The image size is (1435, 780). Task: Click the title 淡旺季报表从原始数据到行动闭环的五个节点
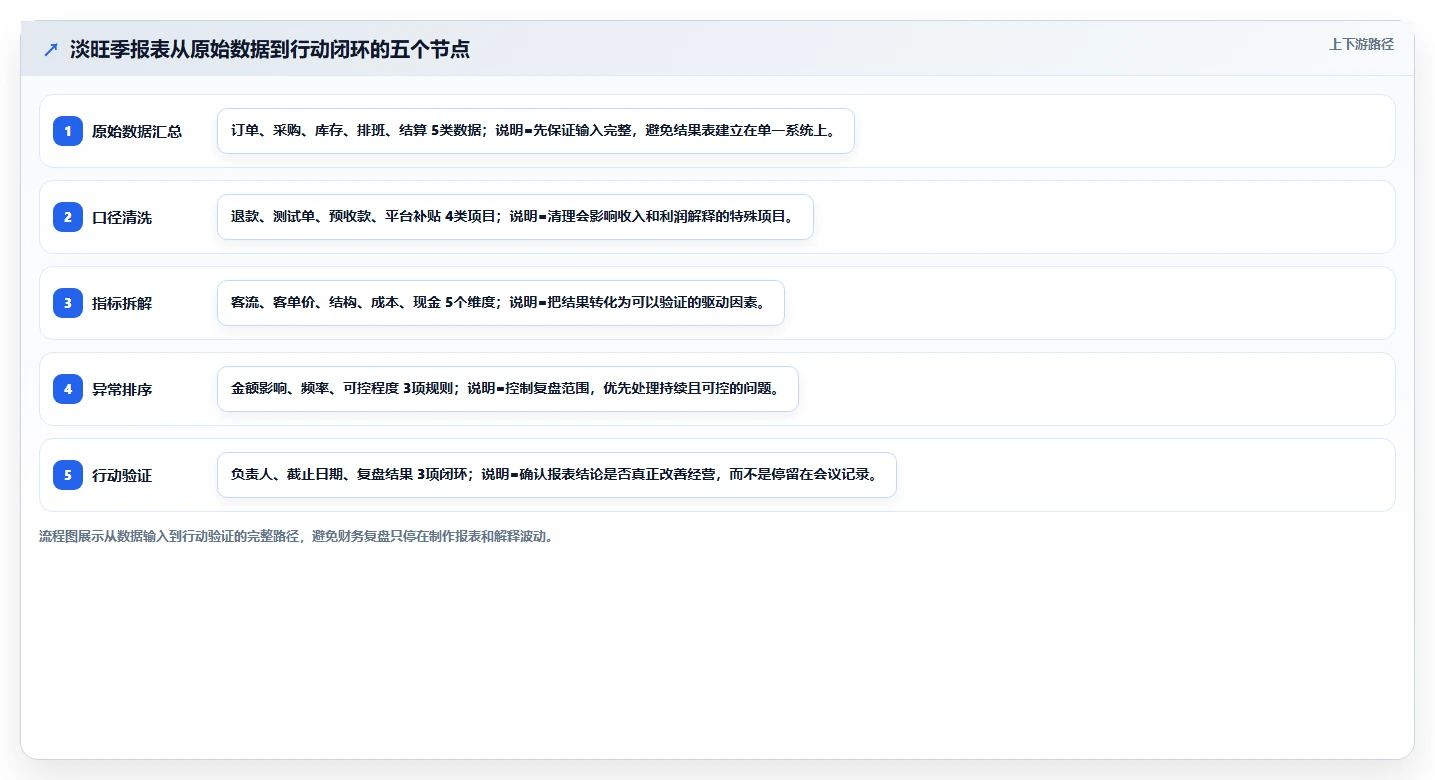(270, 50)
